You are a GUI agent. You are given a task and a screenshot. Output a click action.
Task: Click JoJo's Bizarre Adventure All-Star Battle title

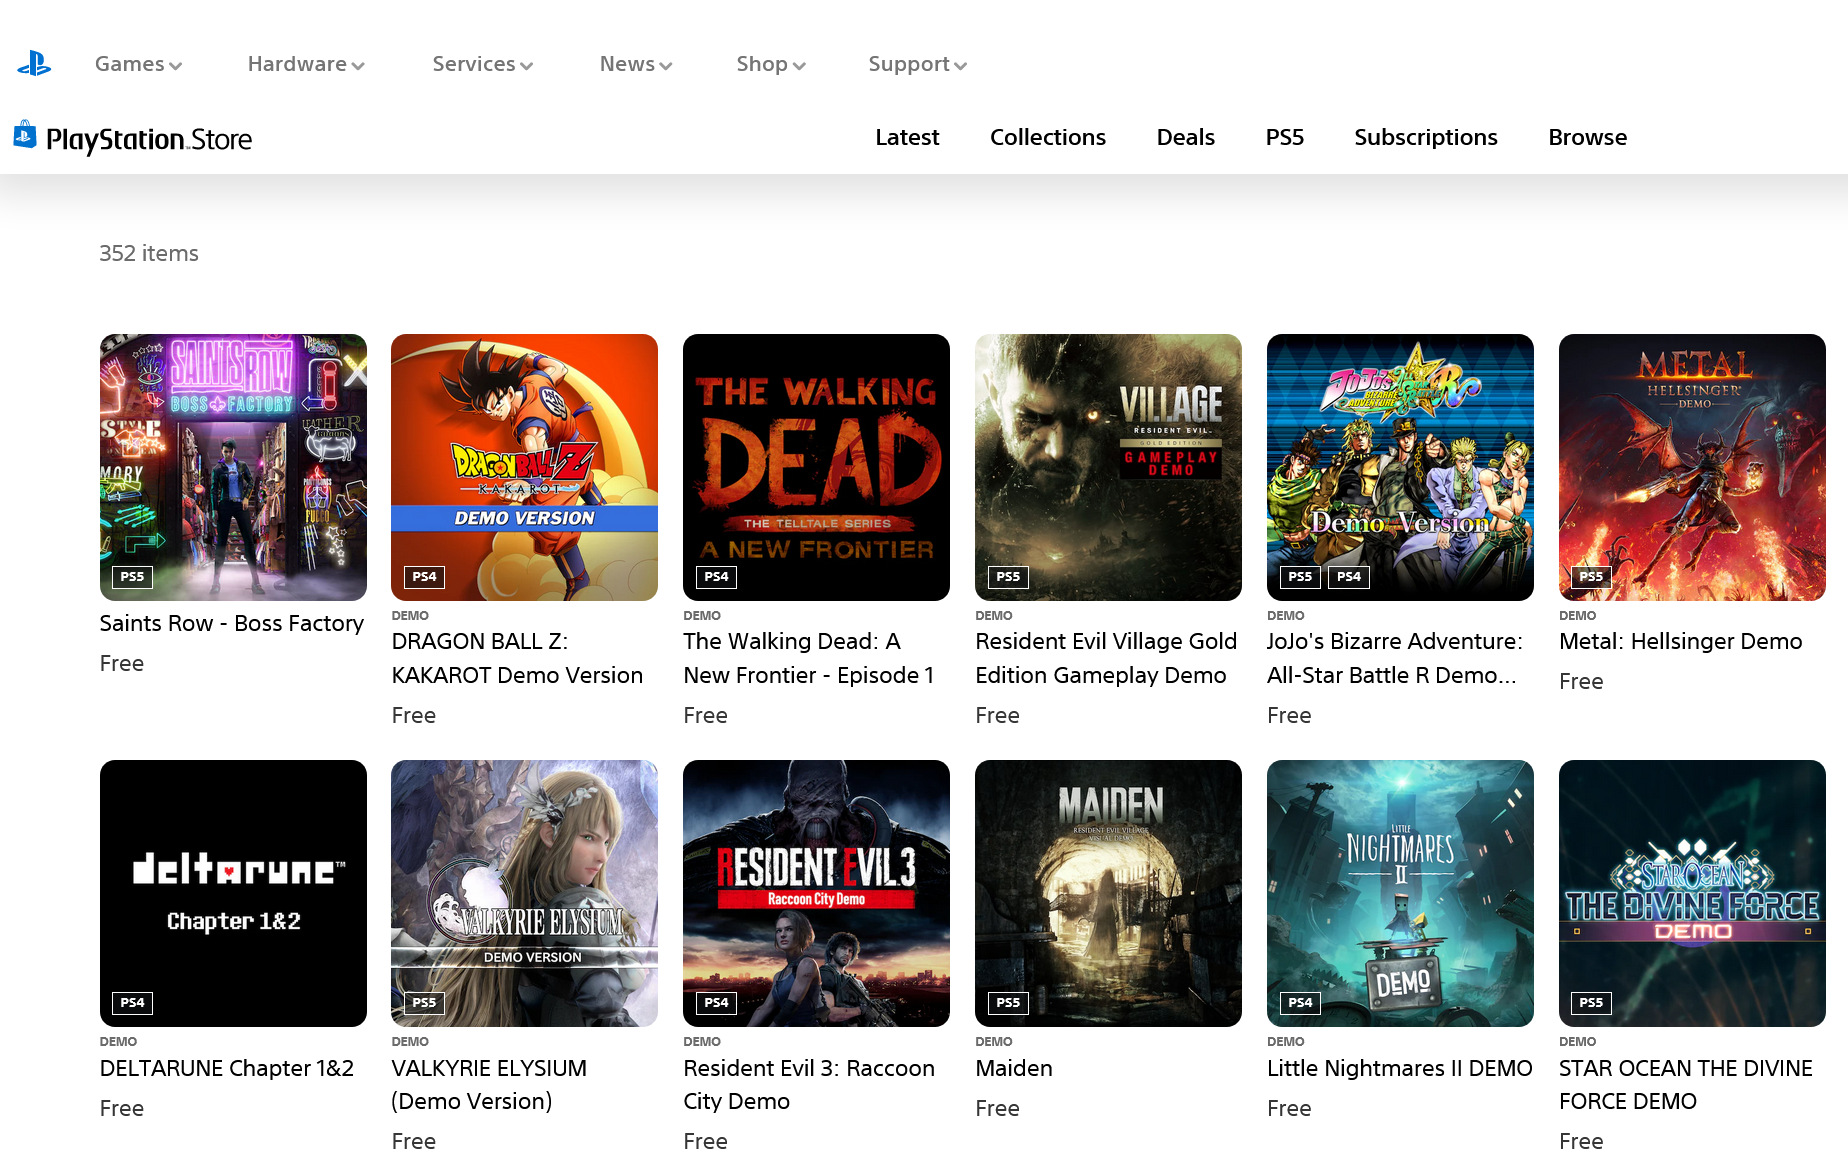pyautogui.click(x=1395, y=658)
